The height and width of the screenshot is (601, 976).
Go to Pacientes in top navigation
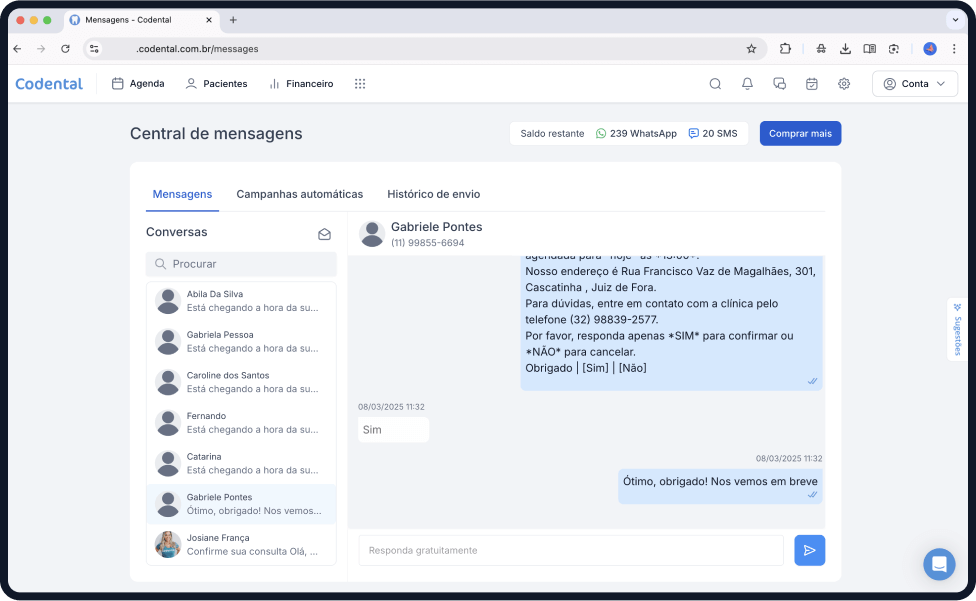[x=216, y=84]
